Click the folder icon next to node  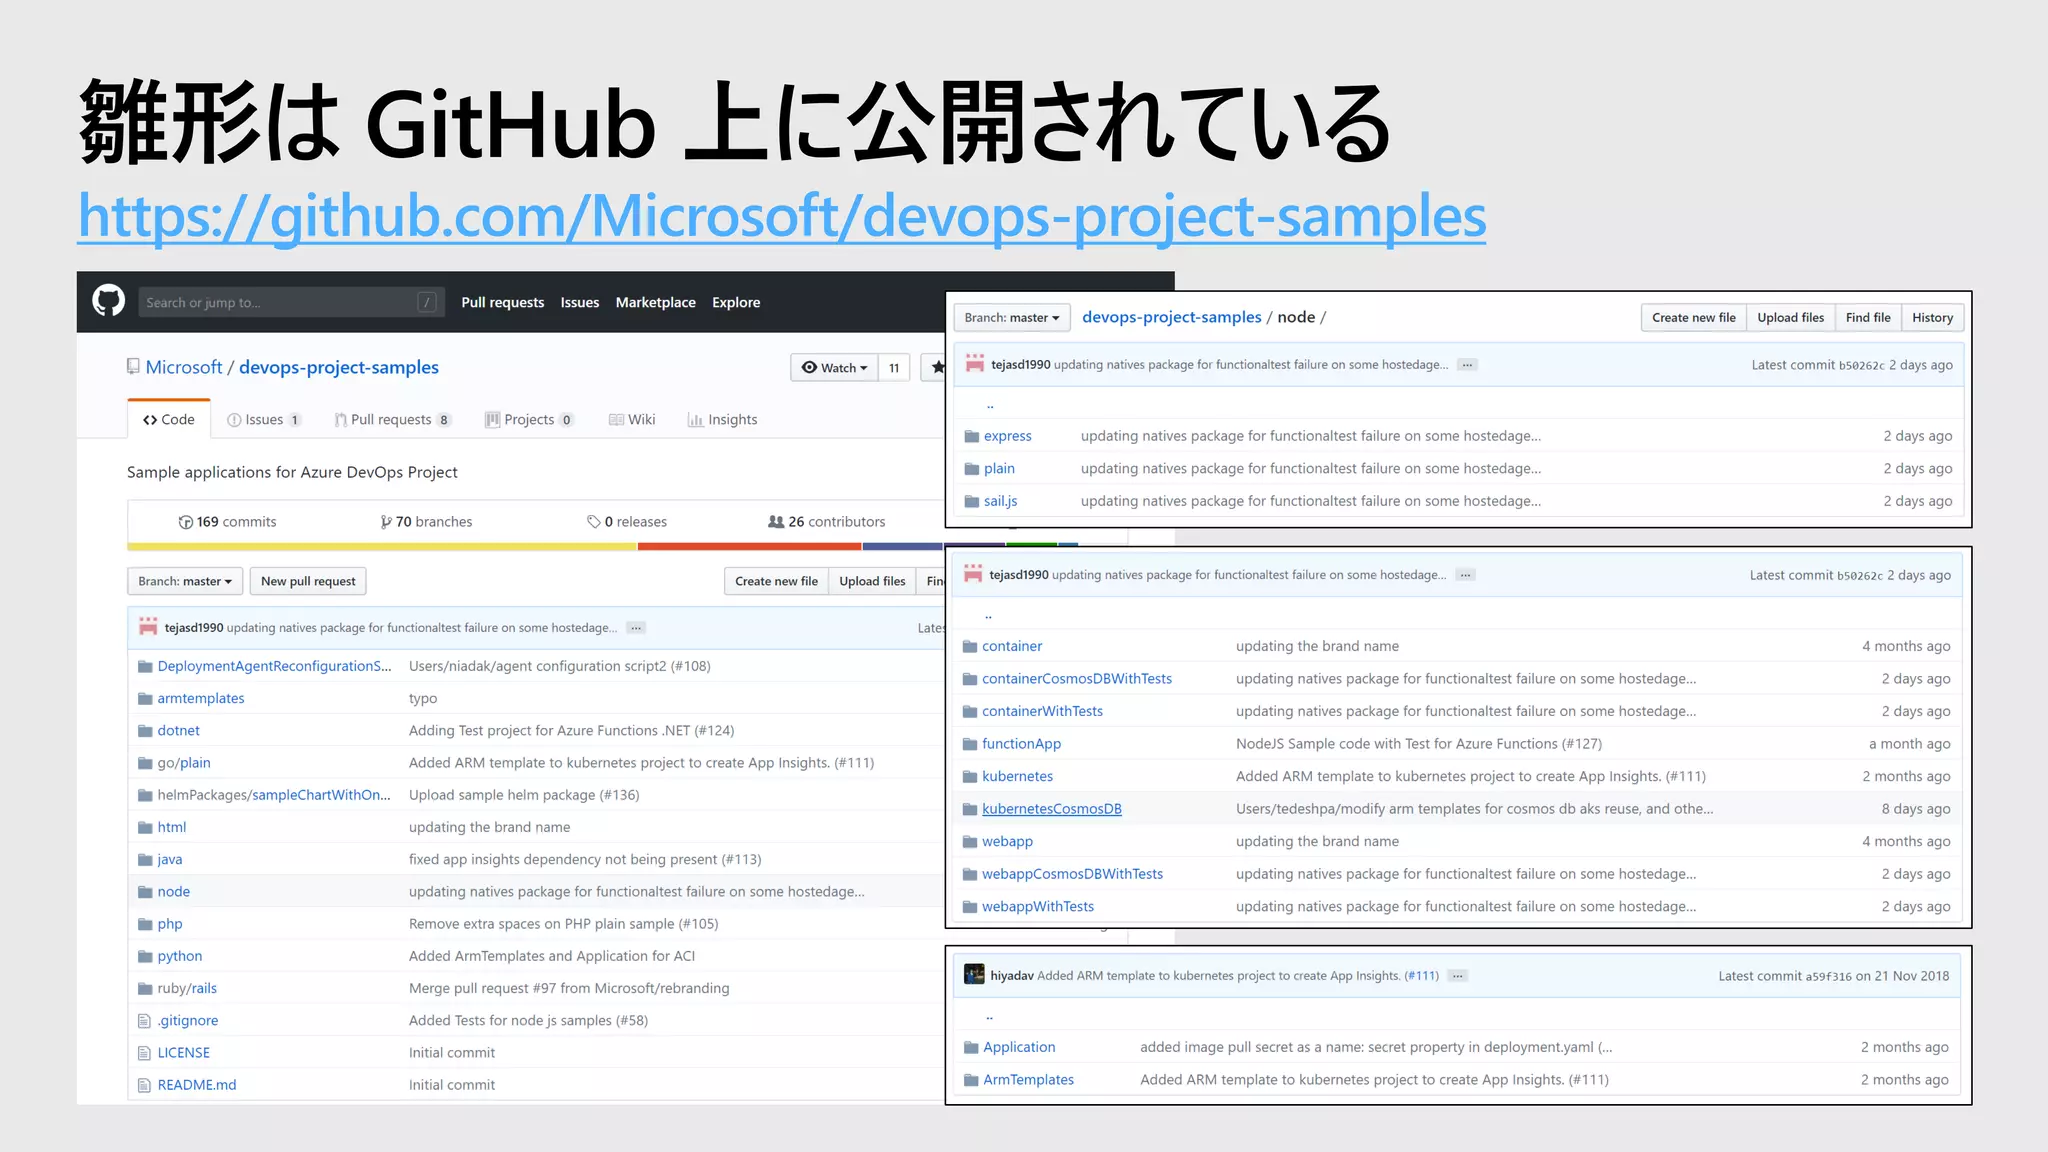[145, 892]
